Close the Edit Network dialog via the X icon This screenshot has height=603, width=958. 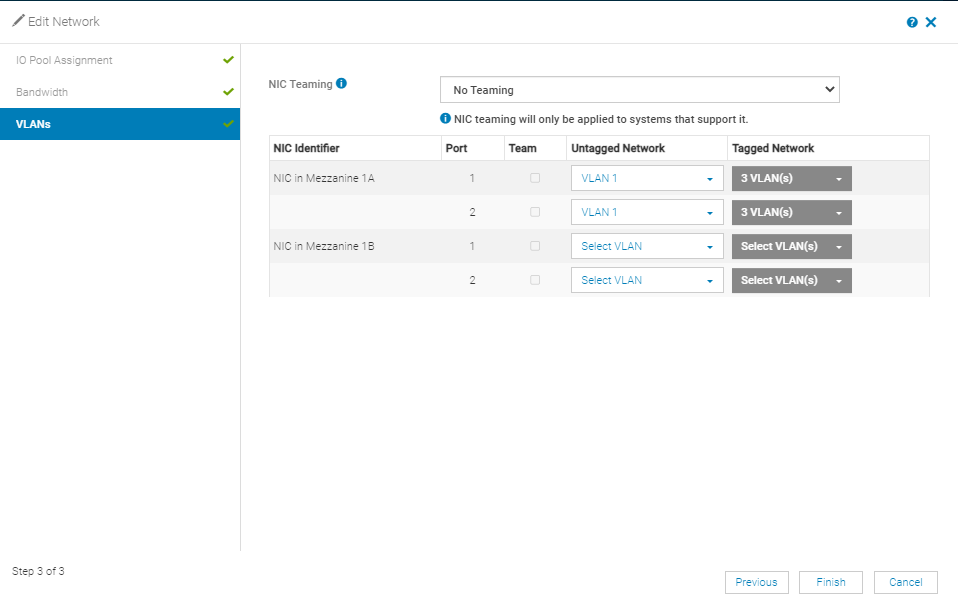click(931, 21)
